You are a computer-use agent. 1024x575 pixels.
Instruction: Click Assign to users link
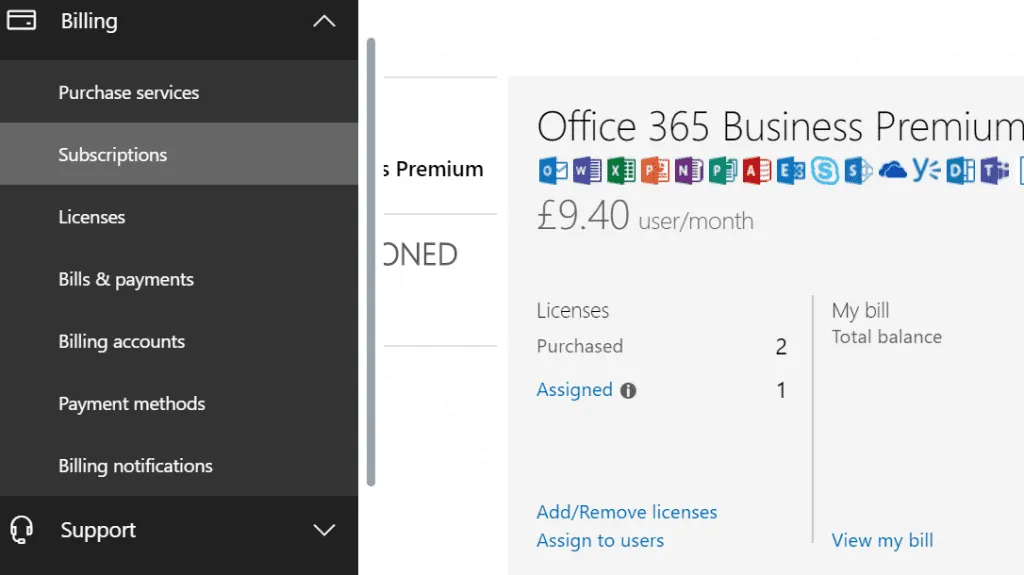[600, 540]
